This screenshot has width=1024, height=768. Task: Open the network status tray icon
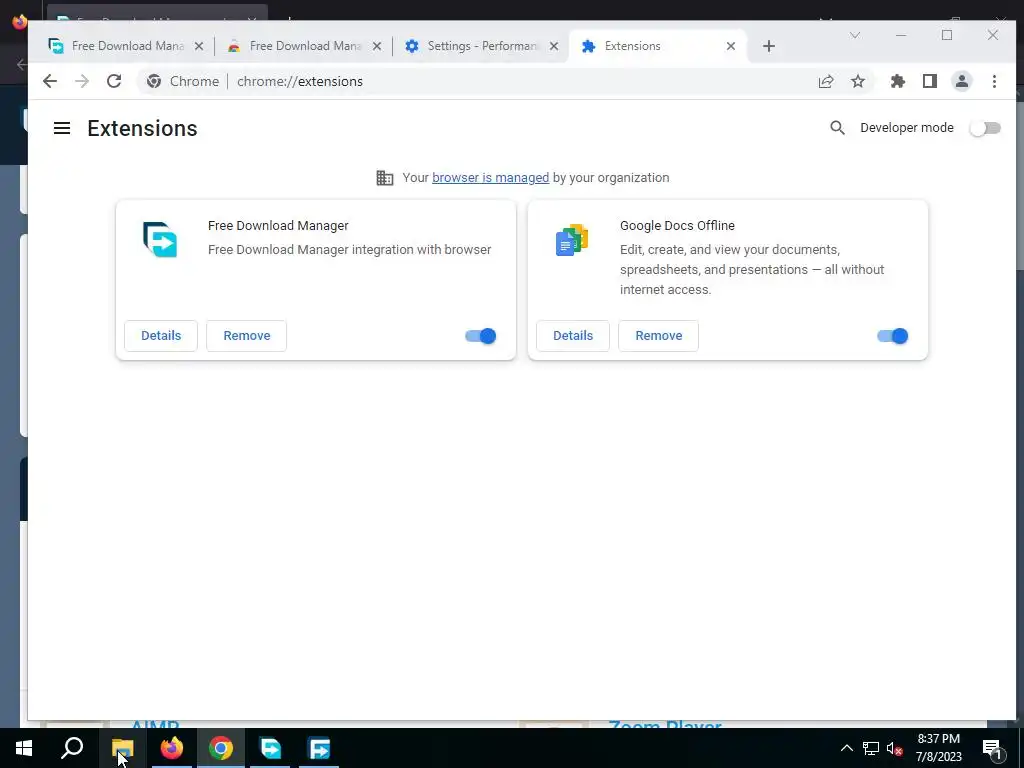coord(871,748)
